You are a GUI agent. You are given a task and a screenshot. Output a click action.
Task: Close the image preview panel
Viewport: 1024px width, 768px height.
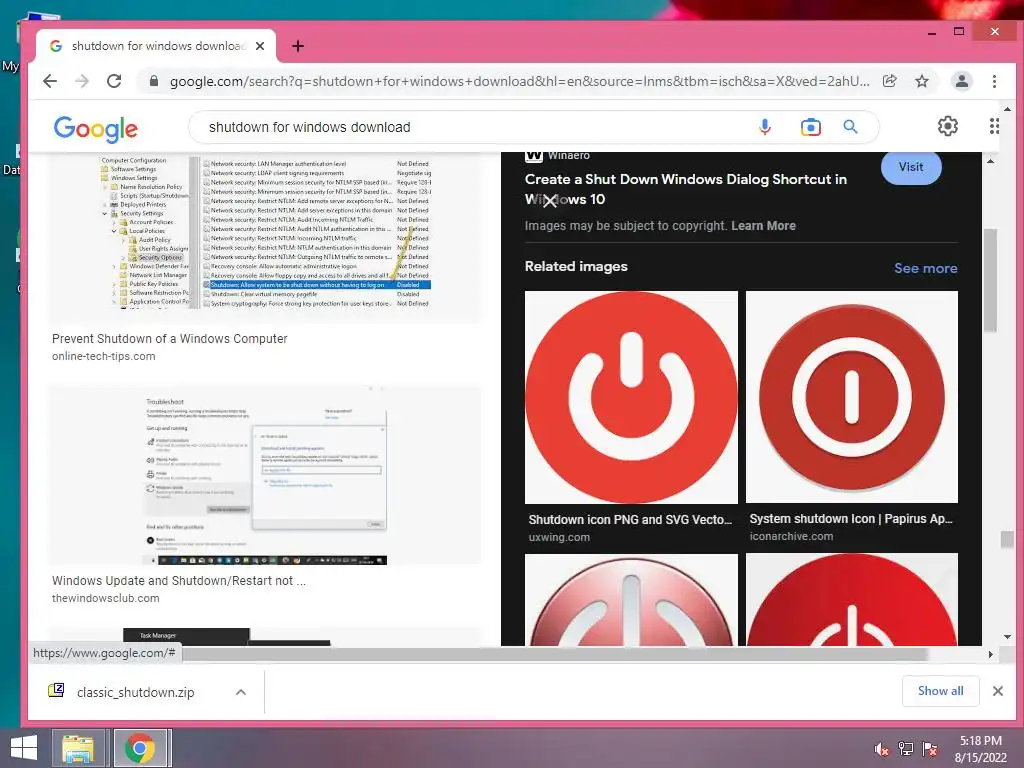point(549,201)
